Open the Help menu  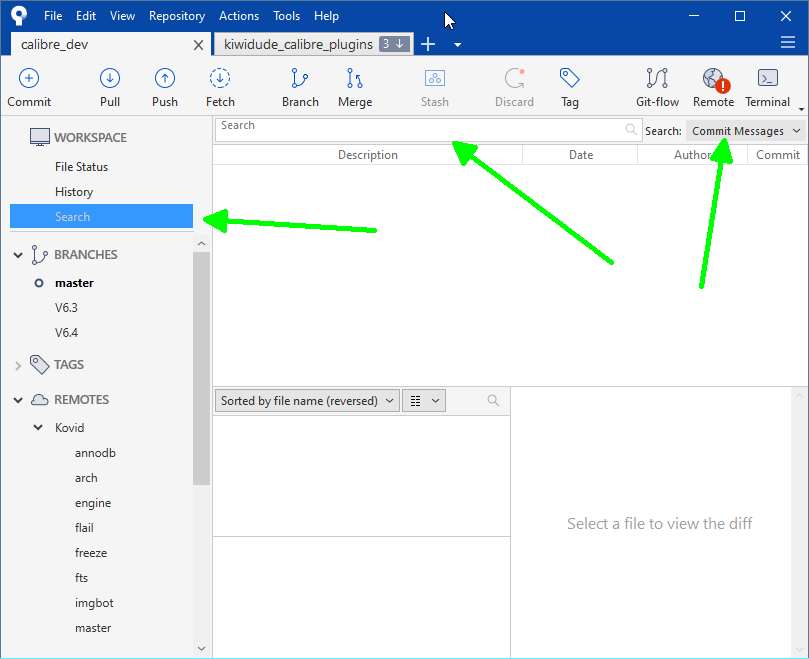point(326,16)
